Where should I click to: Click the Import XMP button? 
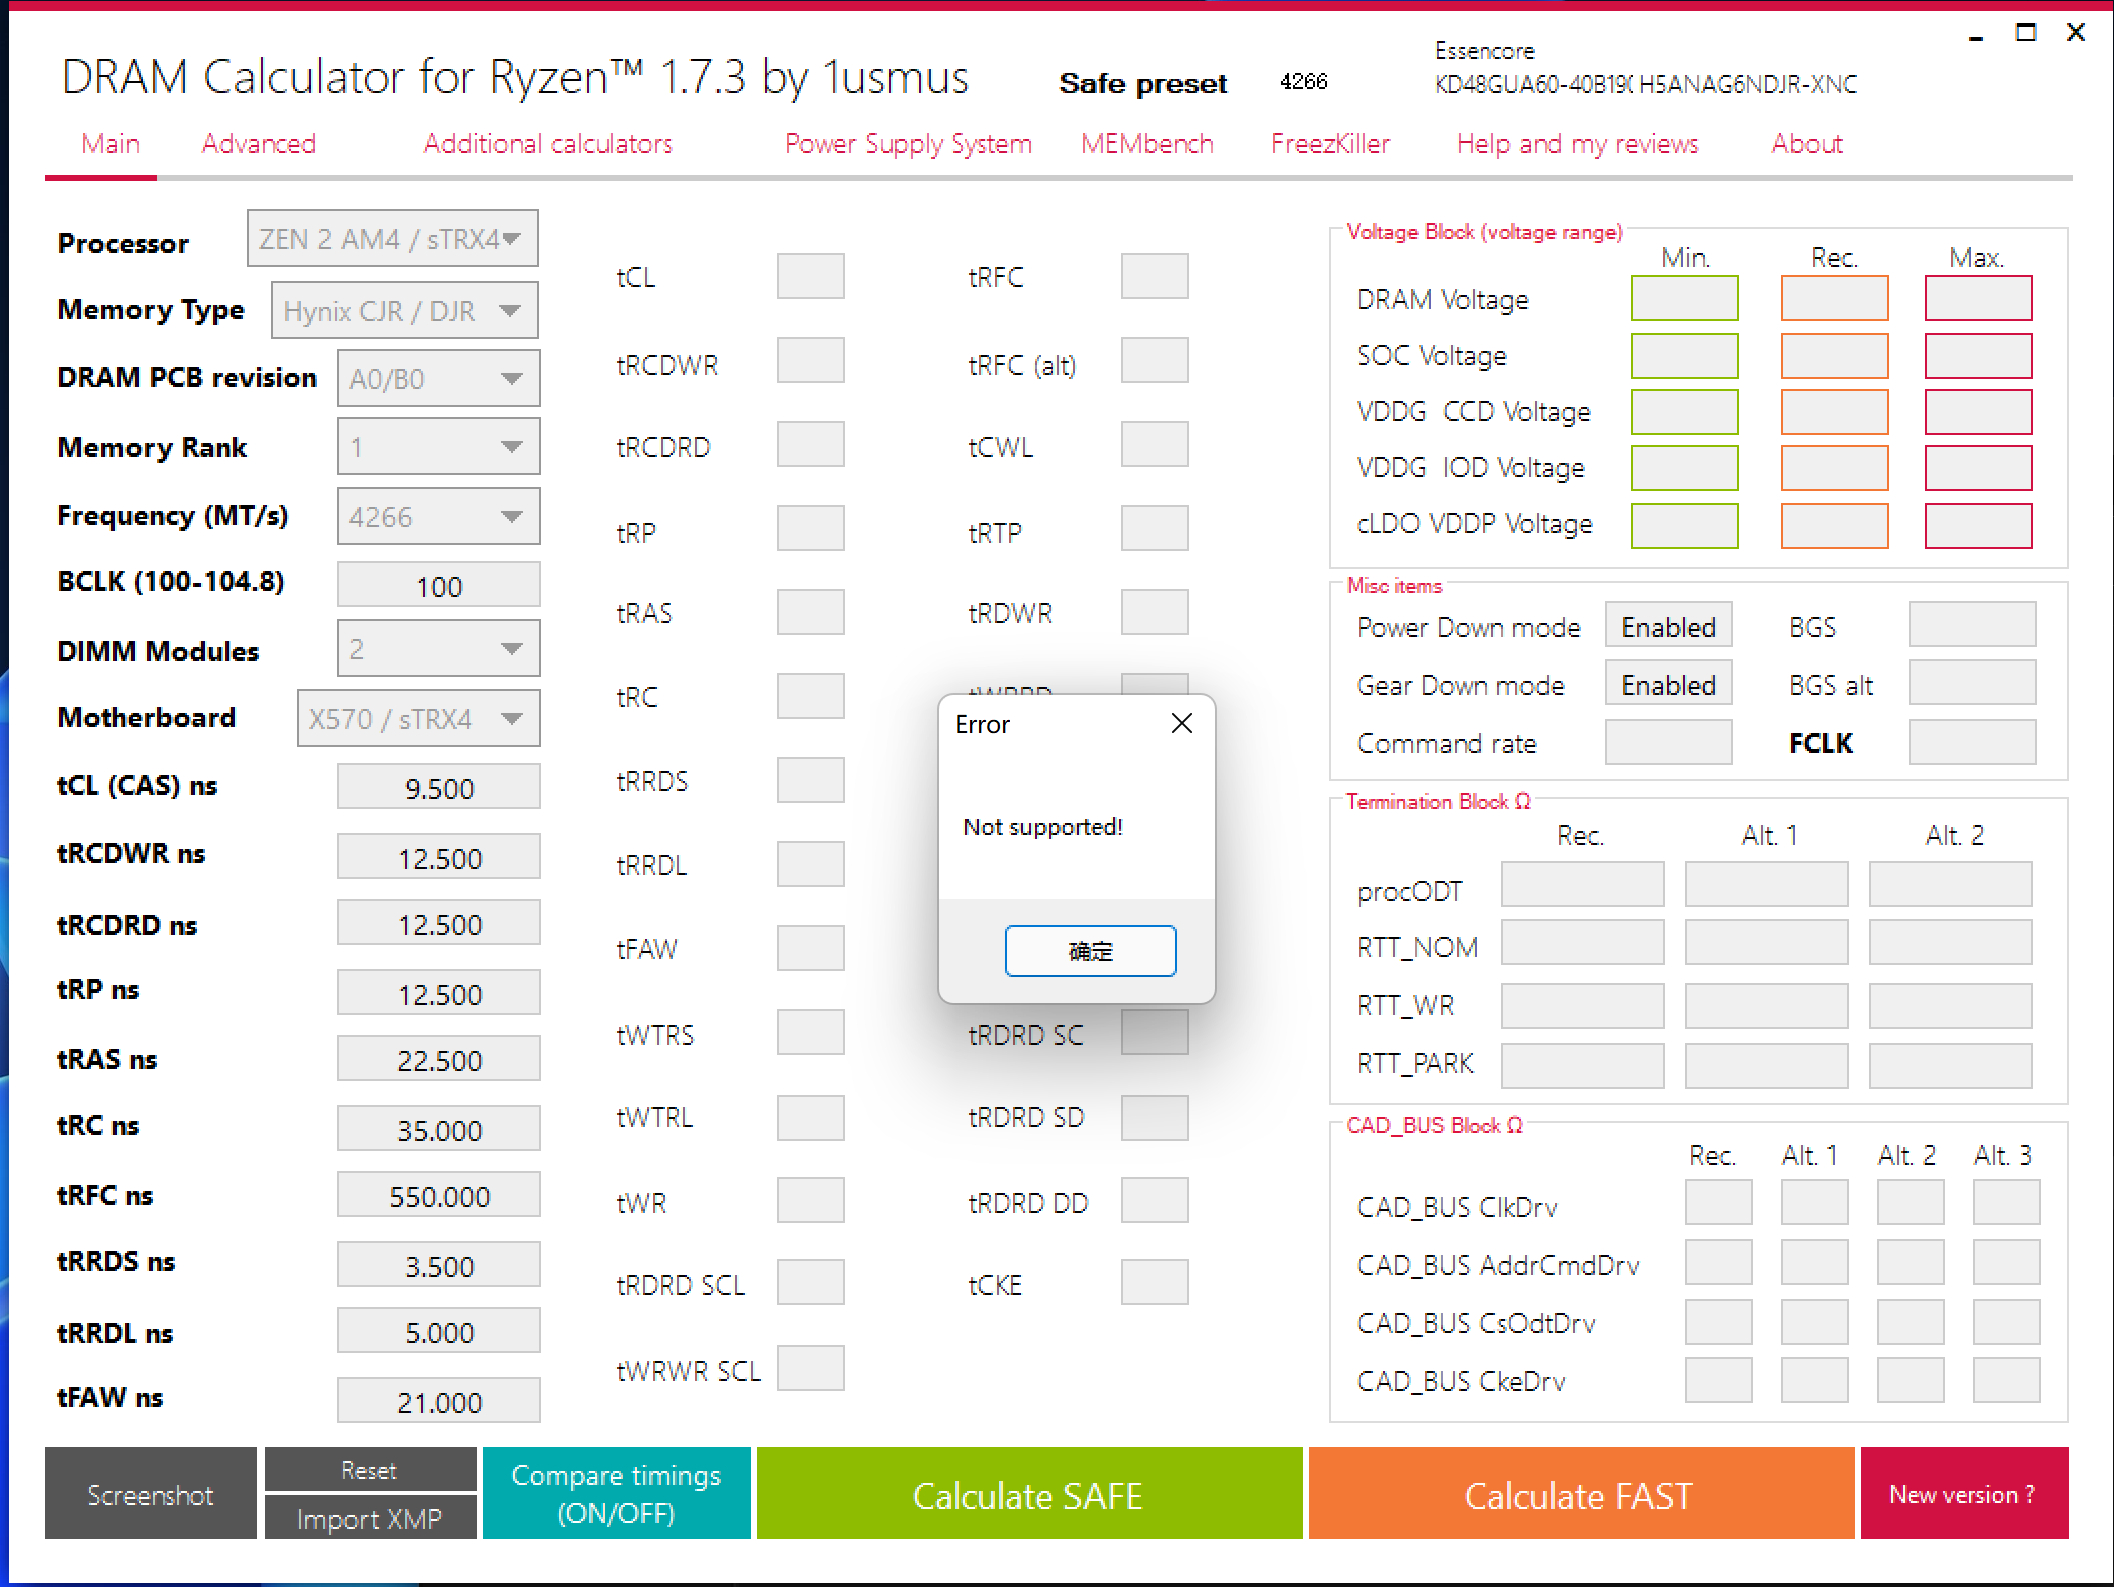(370, 1518)
